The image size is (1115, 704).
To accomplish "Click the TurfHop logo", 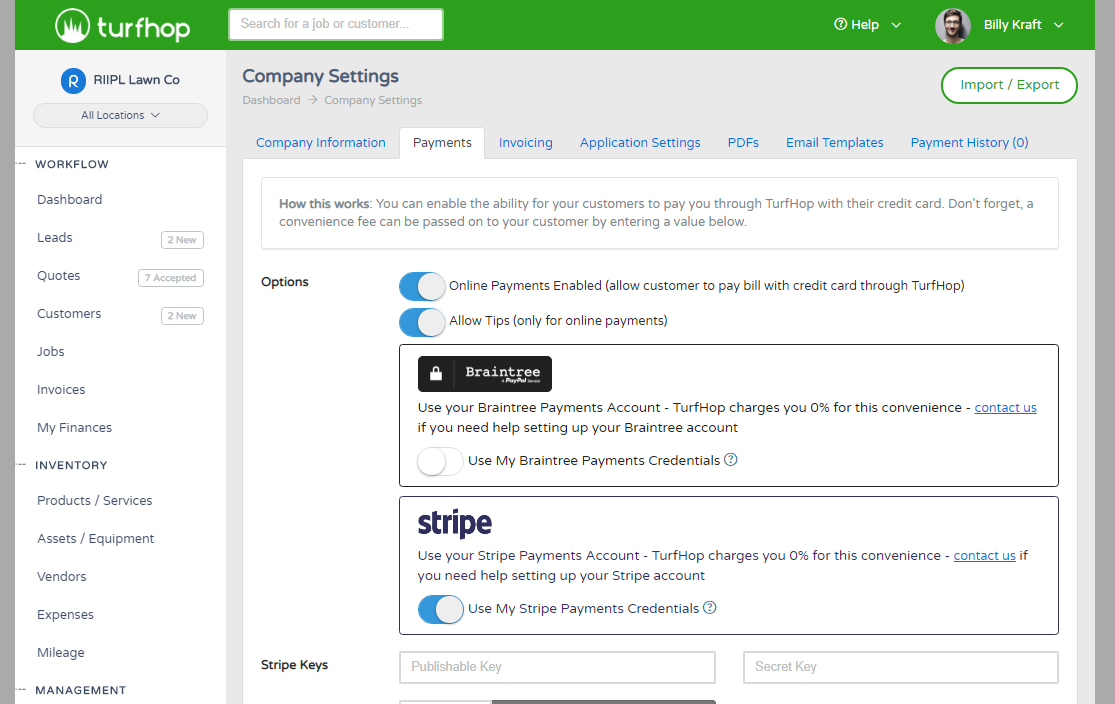I will pos(121,24).
